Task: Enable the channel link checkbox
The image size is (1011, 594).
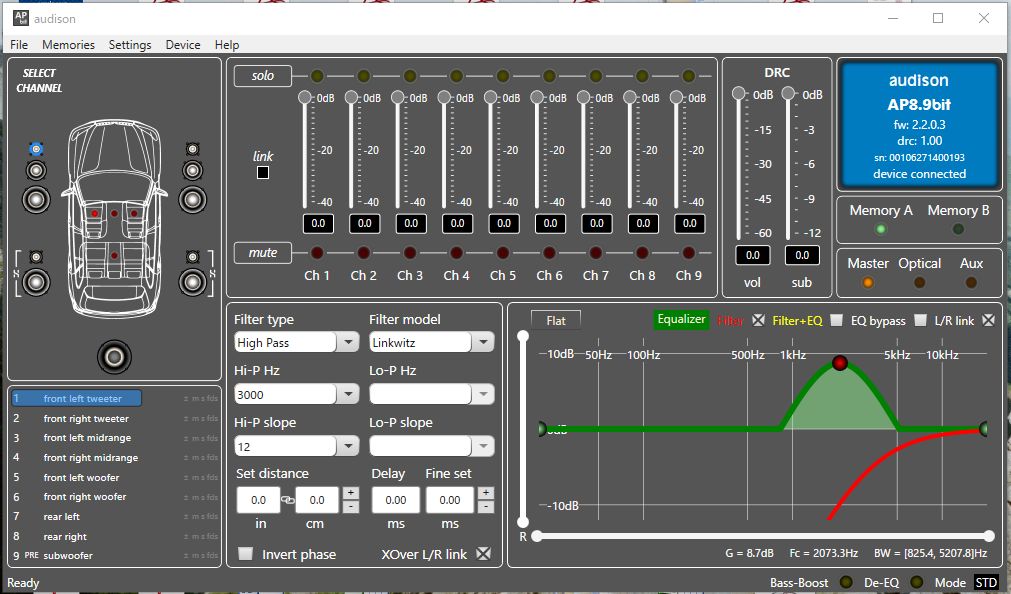Action: tap(263, 173)
